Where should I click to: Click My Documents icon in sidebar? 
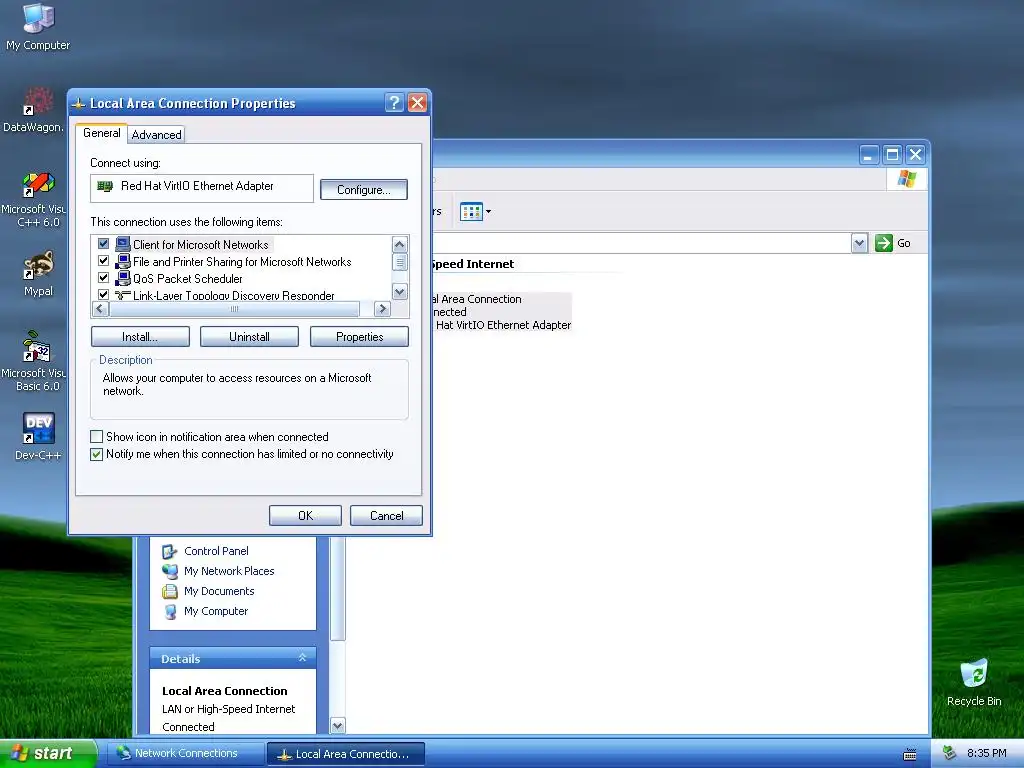tap(170, 592)
